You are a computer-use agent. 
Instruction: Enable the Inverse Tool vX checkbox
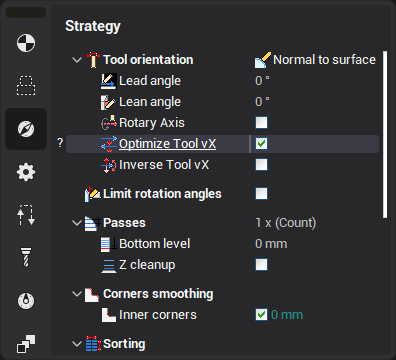click(x=261, y=165)
